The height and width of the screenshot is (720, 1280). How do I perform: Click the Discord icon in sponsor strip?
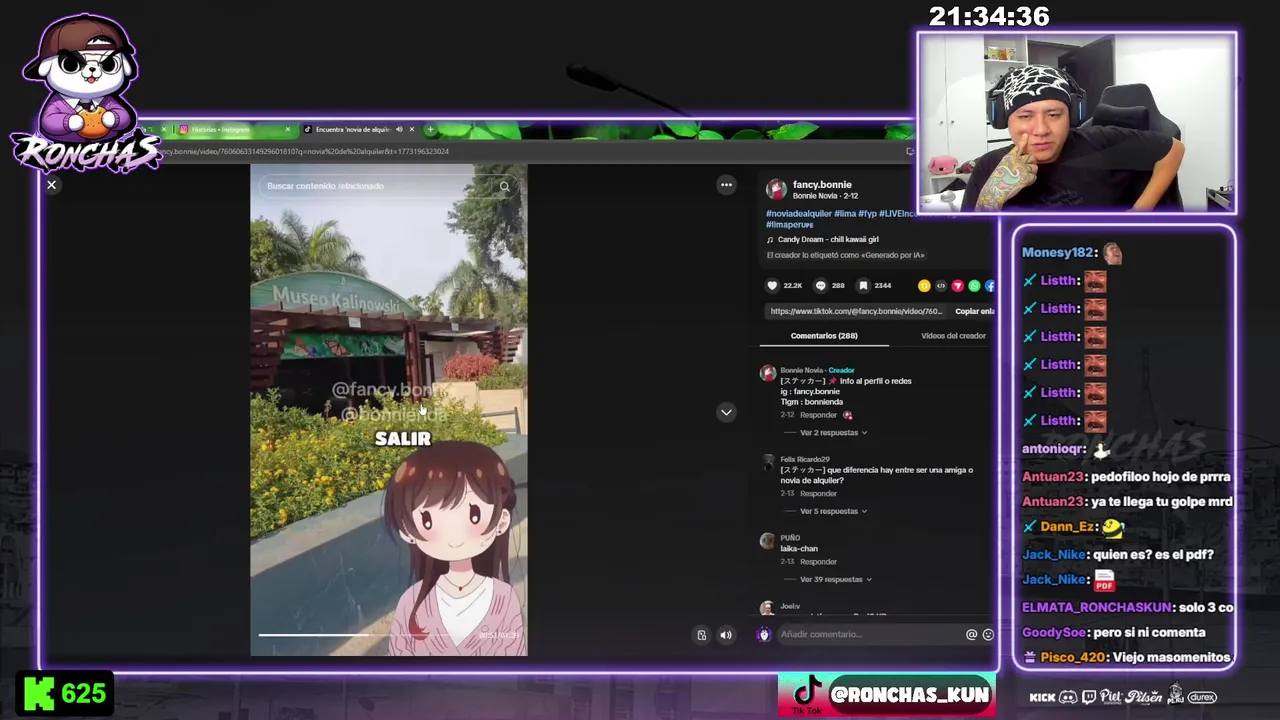coord(1068,697)
